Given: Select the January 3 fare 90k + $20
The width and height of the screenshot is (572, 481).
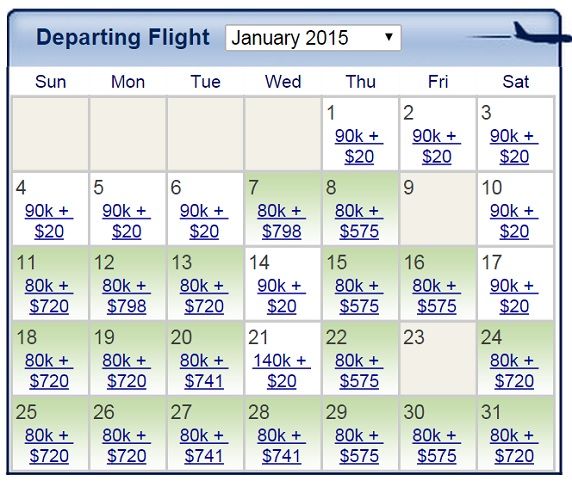Looking at the screenshot, I should point(514,146).
